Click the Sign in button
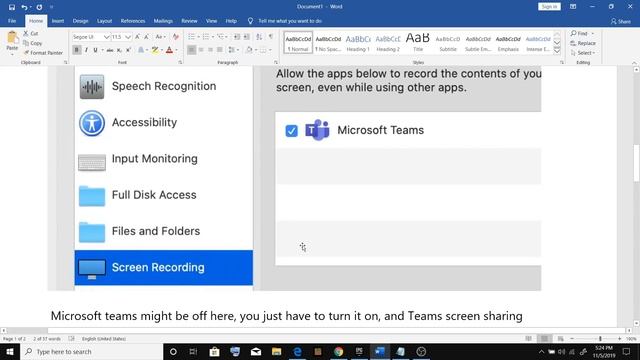 [549, 7]
